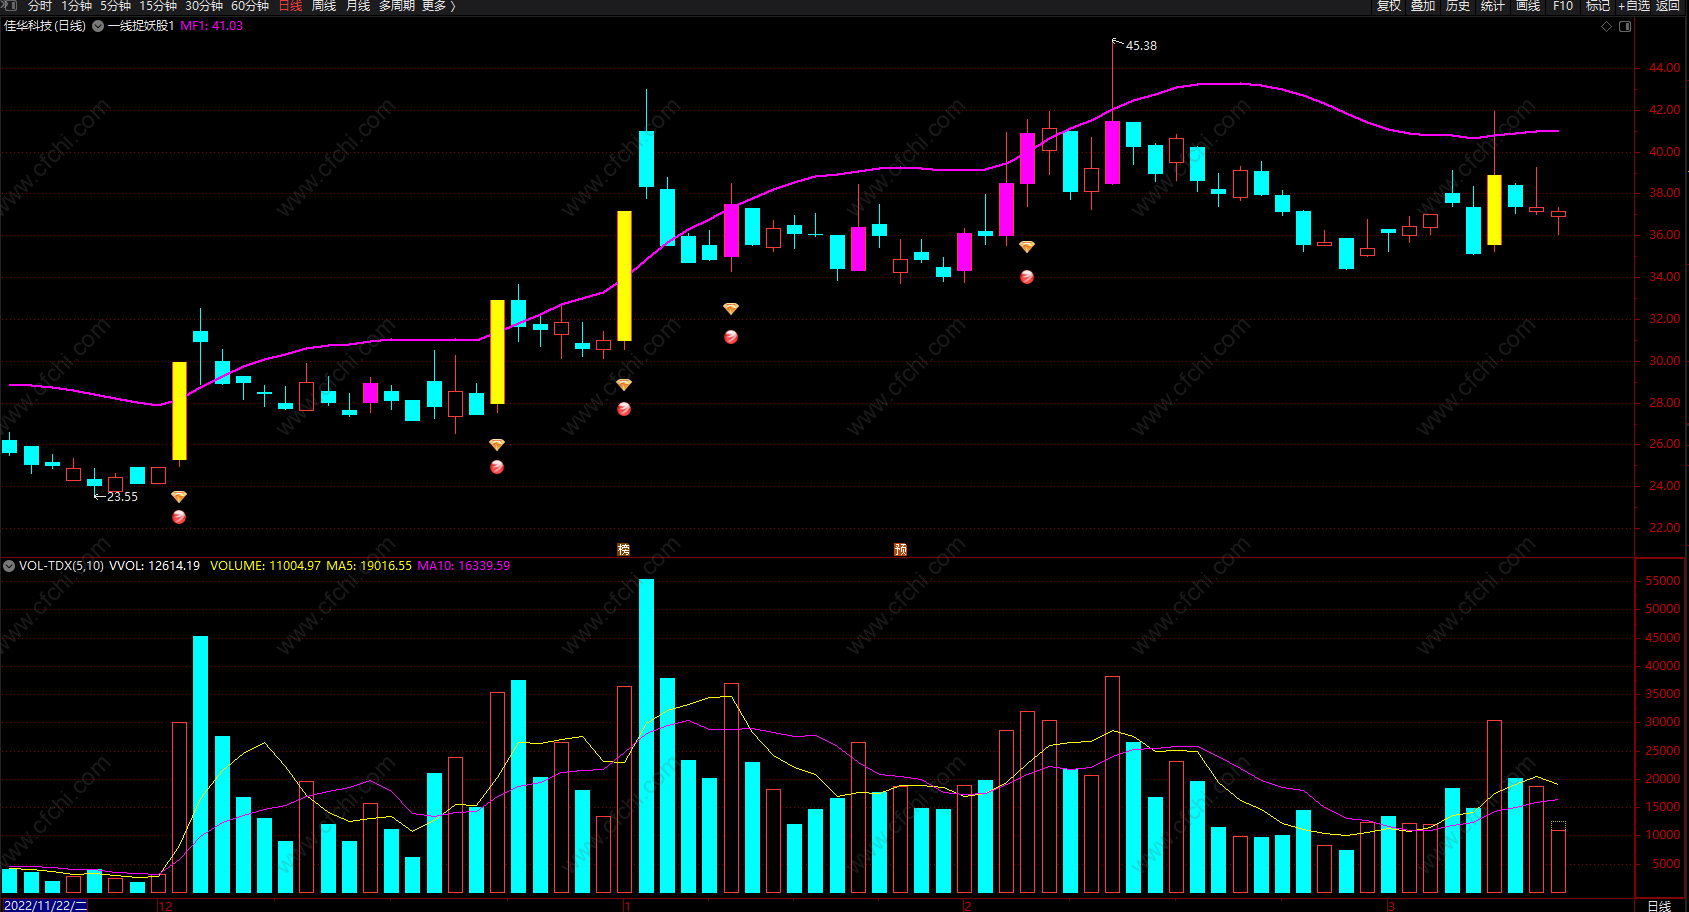Select the 15分钟 period tab

pyautogui.click(x=157, y=6)
